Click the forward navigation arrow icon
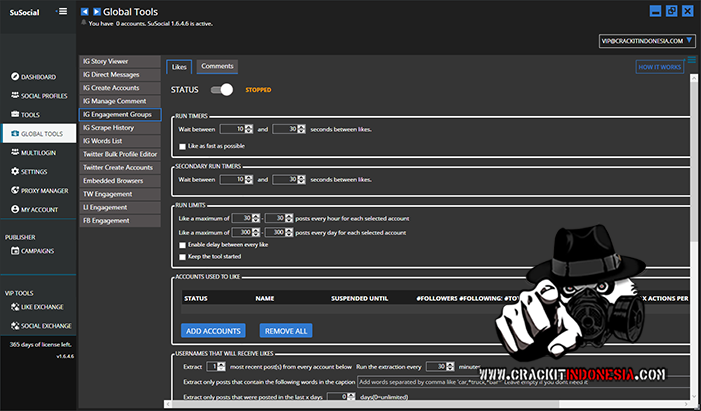Screen dimensions: 701x411 96,10
